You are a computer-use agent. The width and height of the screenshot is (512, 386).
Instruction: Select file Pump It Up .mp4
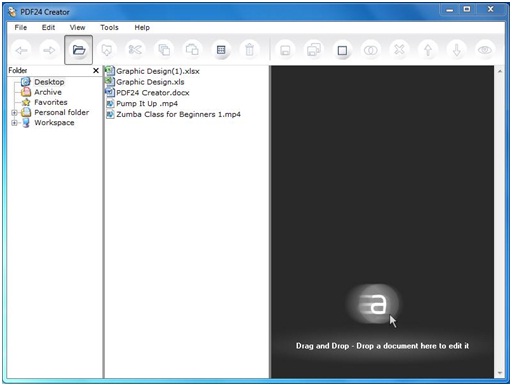[x=147, y=104]
